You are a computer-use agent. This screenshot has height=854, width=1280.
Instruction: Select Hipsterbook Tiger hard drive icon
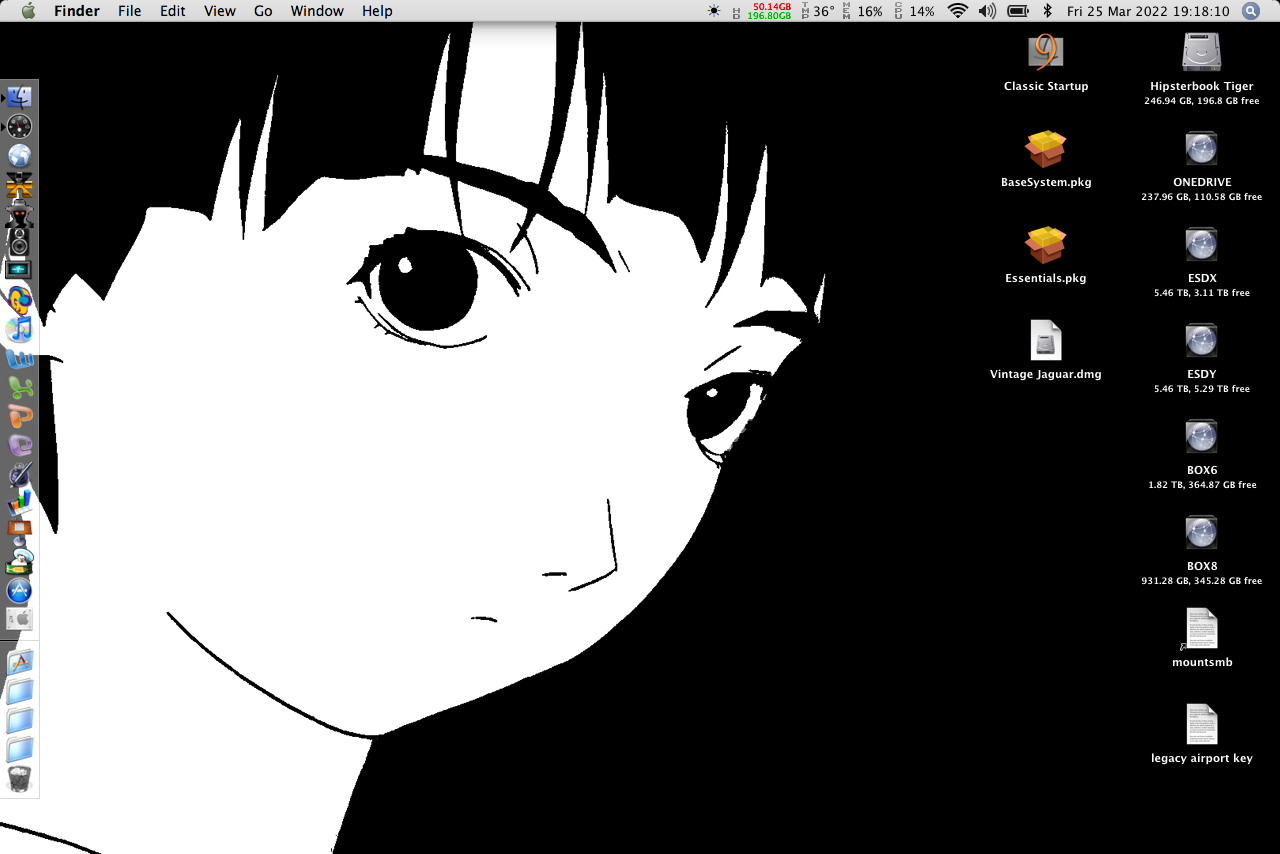[x=1201, y=51]
